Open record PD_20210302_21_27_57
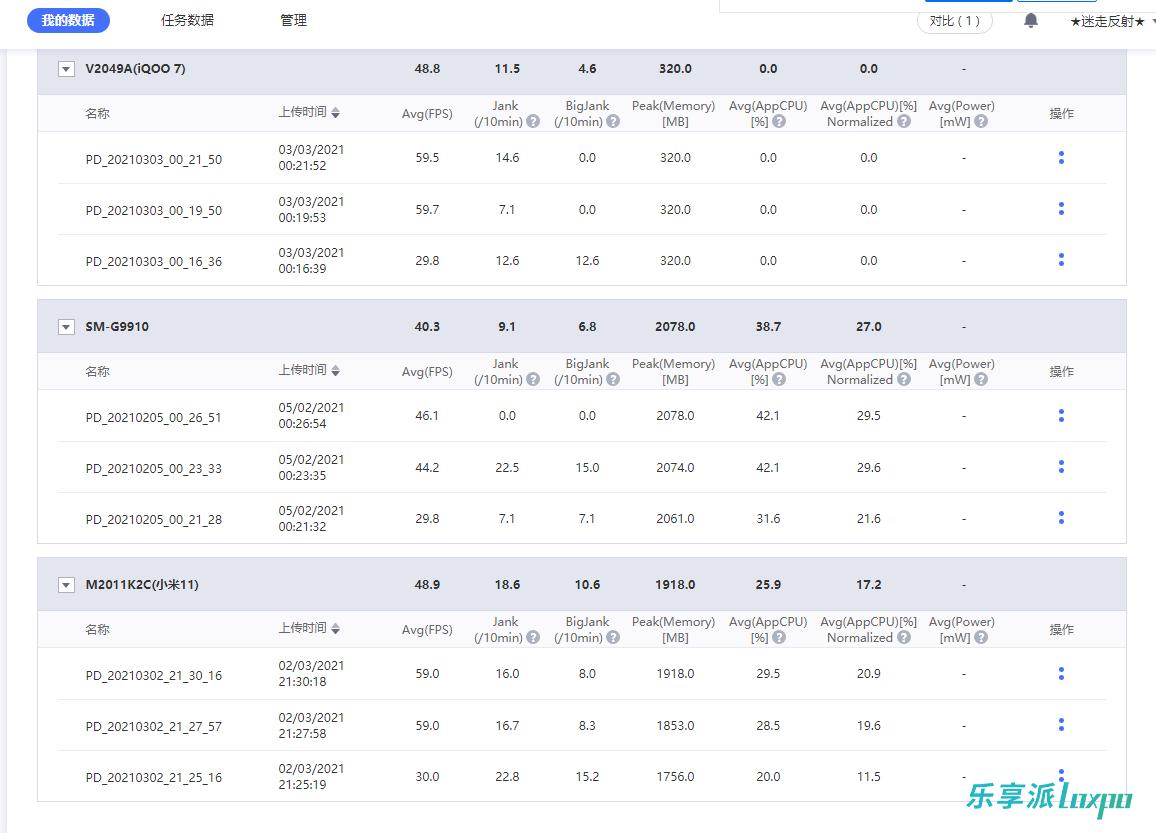Viewport: 1156px width, 833px height. tap(153, 727)
